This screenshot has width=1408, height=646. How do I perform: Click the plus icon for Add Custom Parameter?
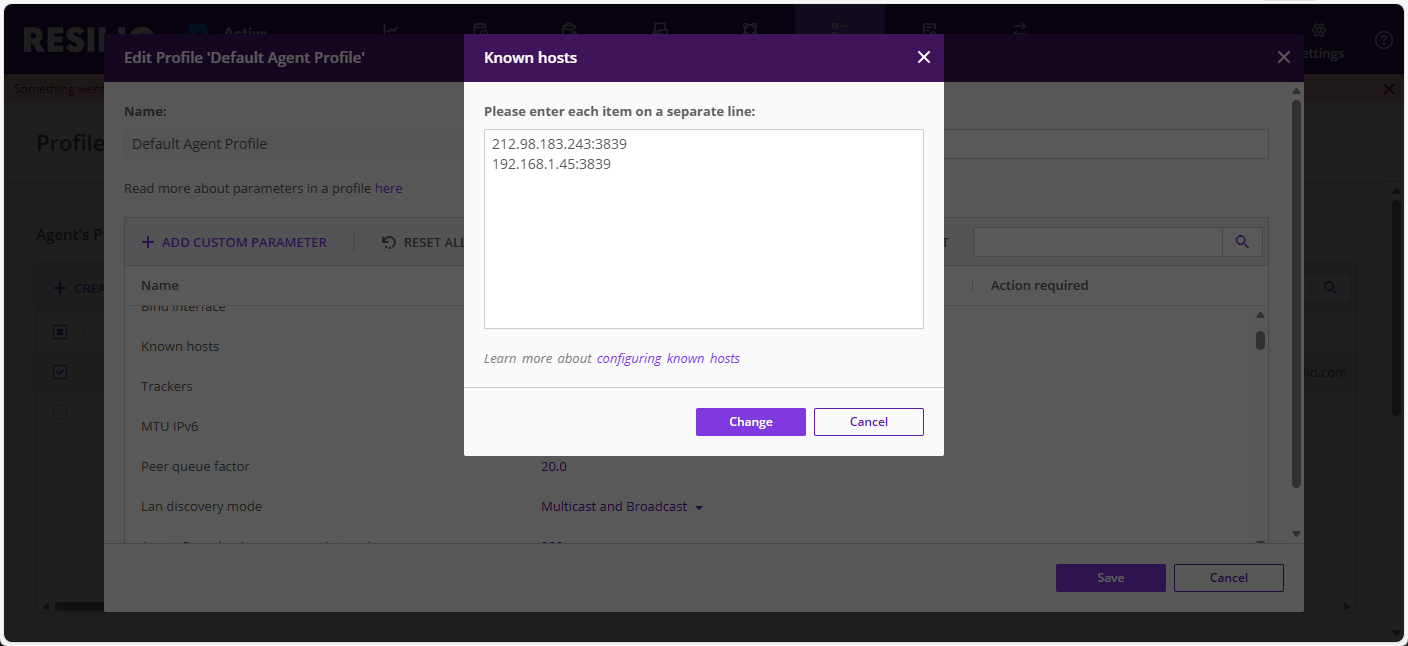[148, 242]
